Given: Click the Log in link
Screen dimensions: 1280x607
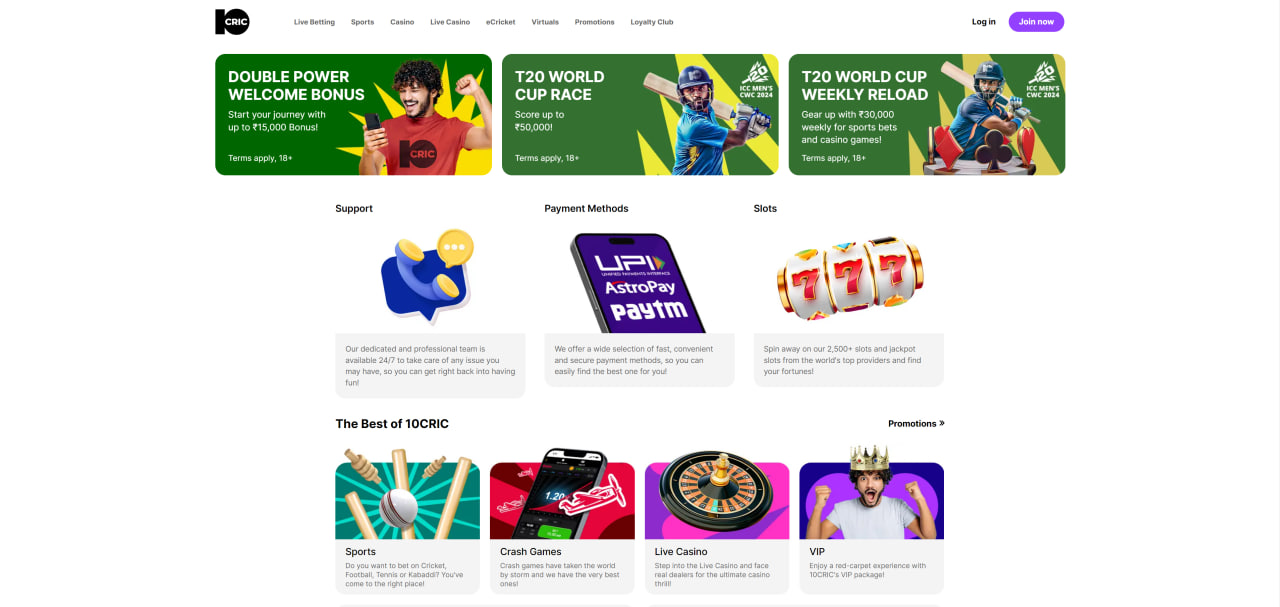Looking at the screenshot, I should pos(984,22).
